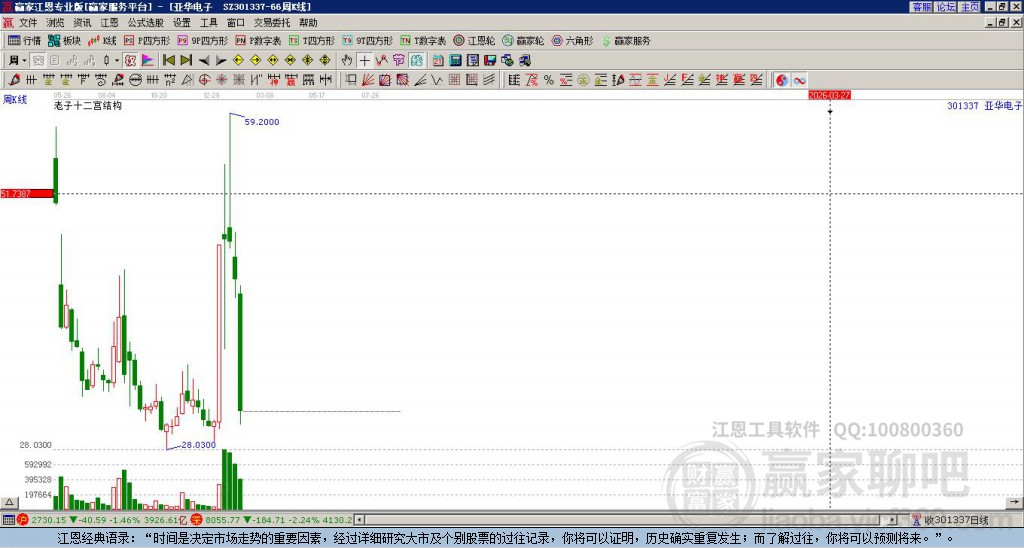Toggle the yin-yang icon
This screenshot has height=548, width=1024.
tap(782, 80)
